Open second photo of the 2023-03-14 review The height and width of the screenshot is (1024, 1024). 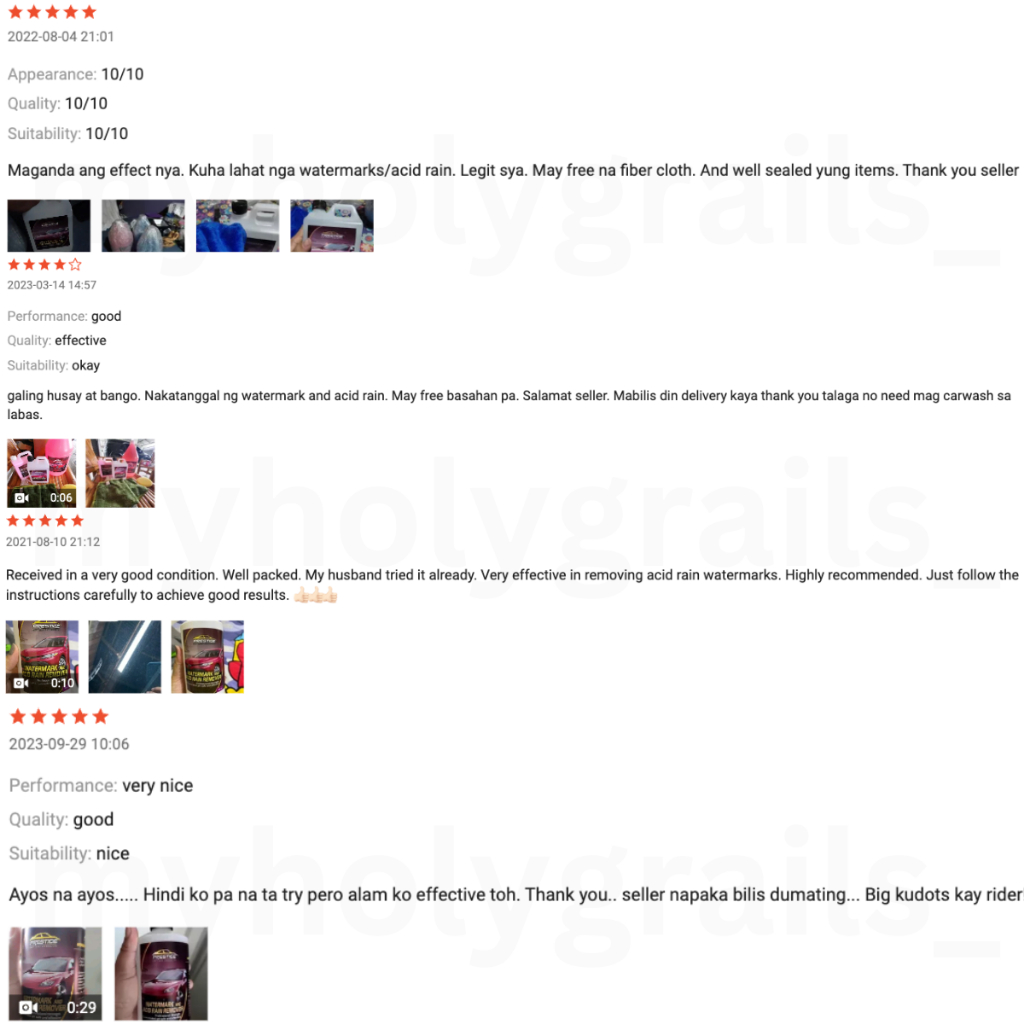[120, 473]
